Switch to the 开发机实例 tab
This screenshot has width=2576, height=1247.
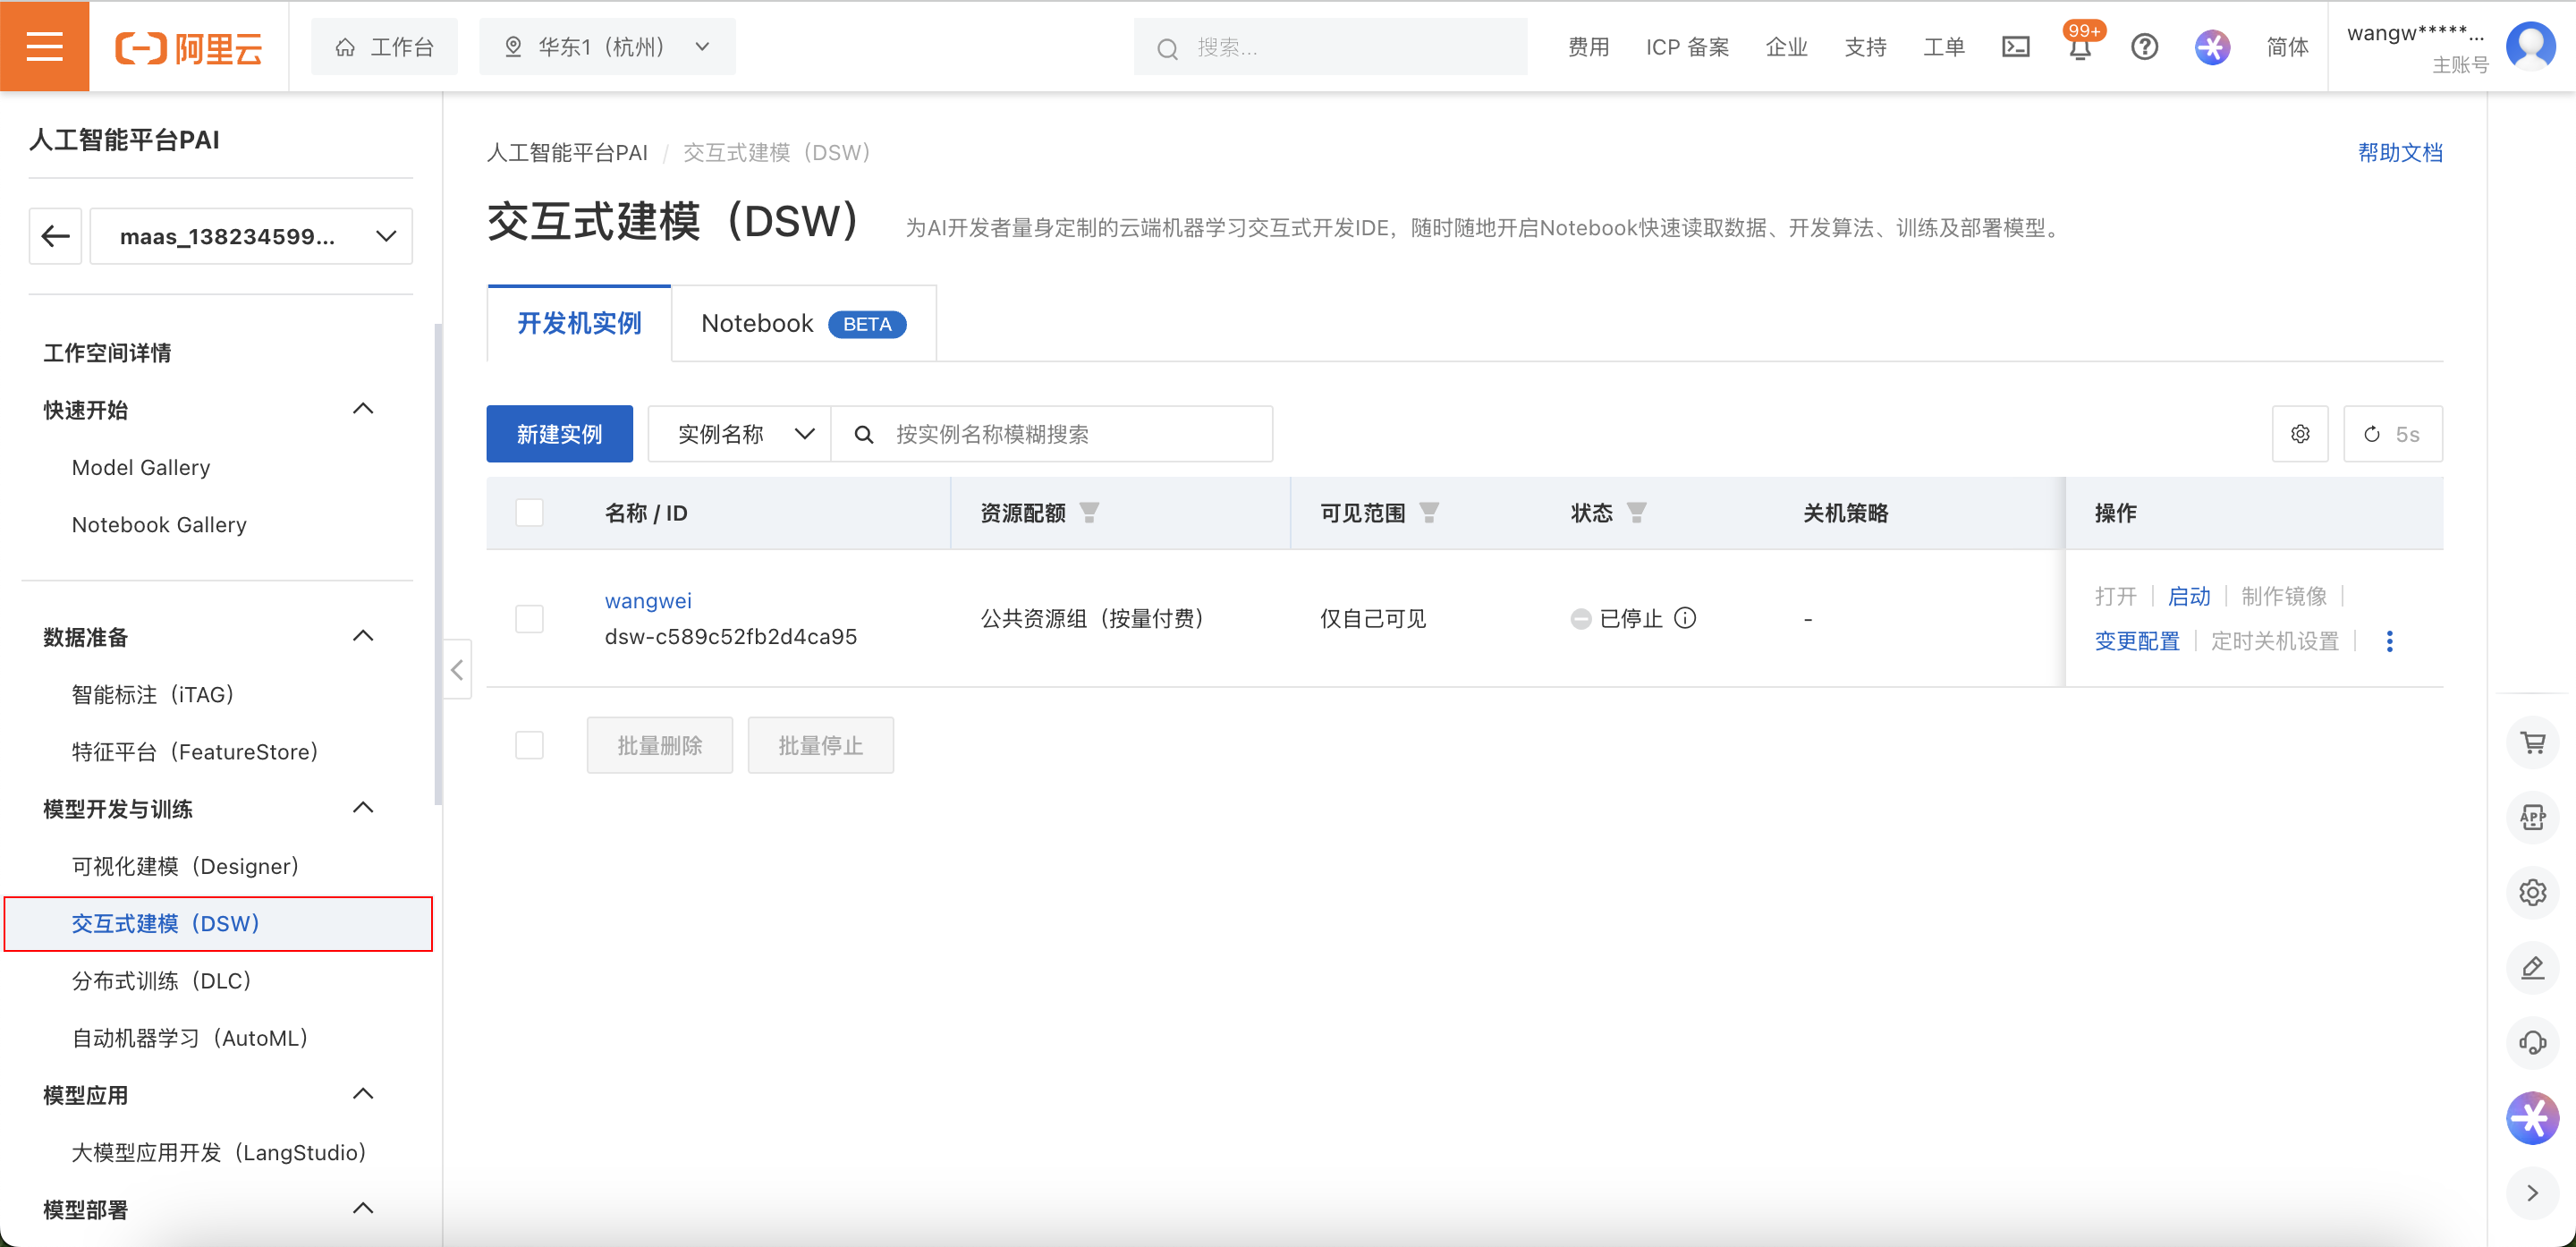click(579, 323)
